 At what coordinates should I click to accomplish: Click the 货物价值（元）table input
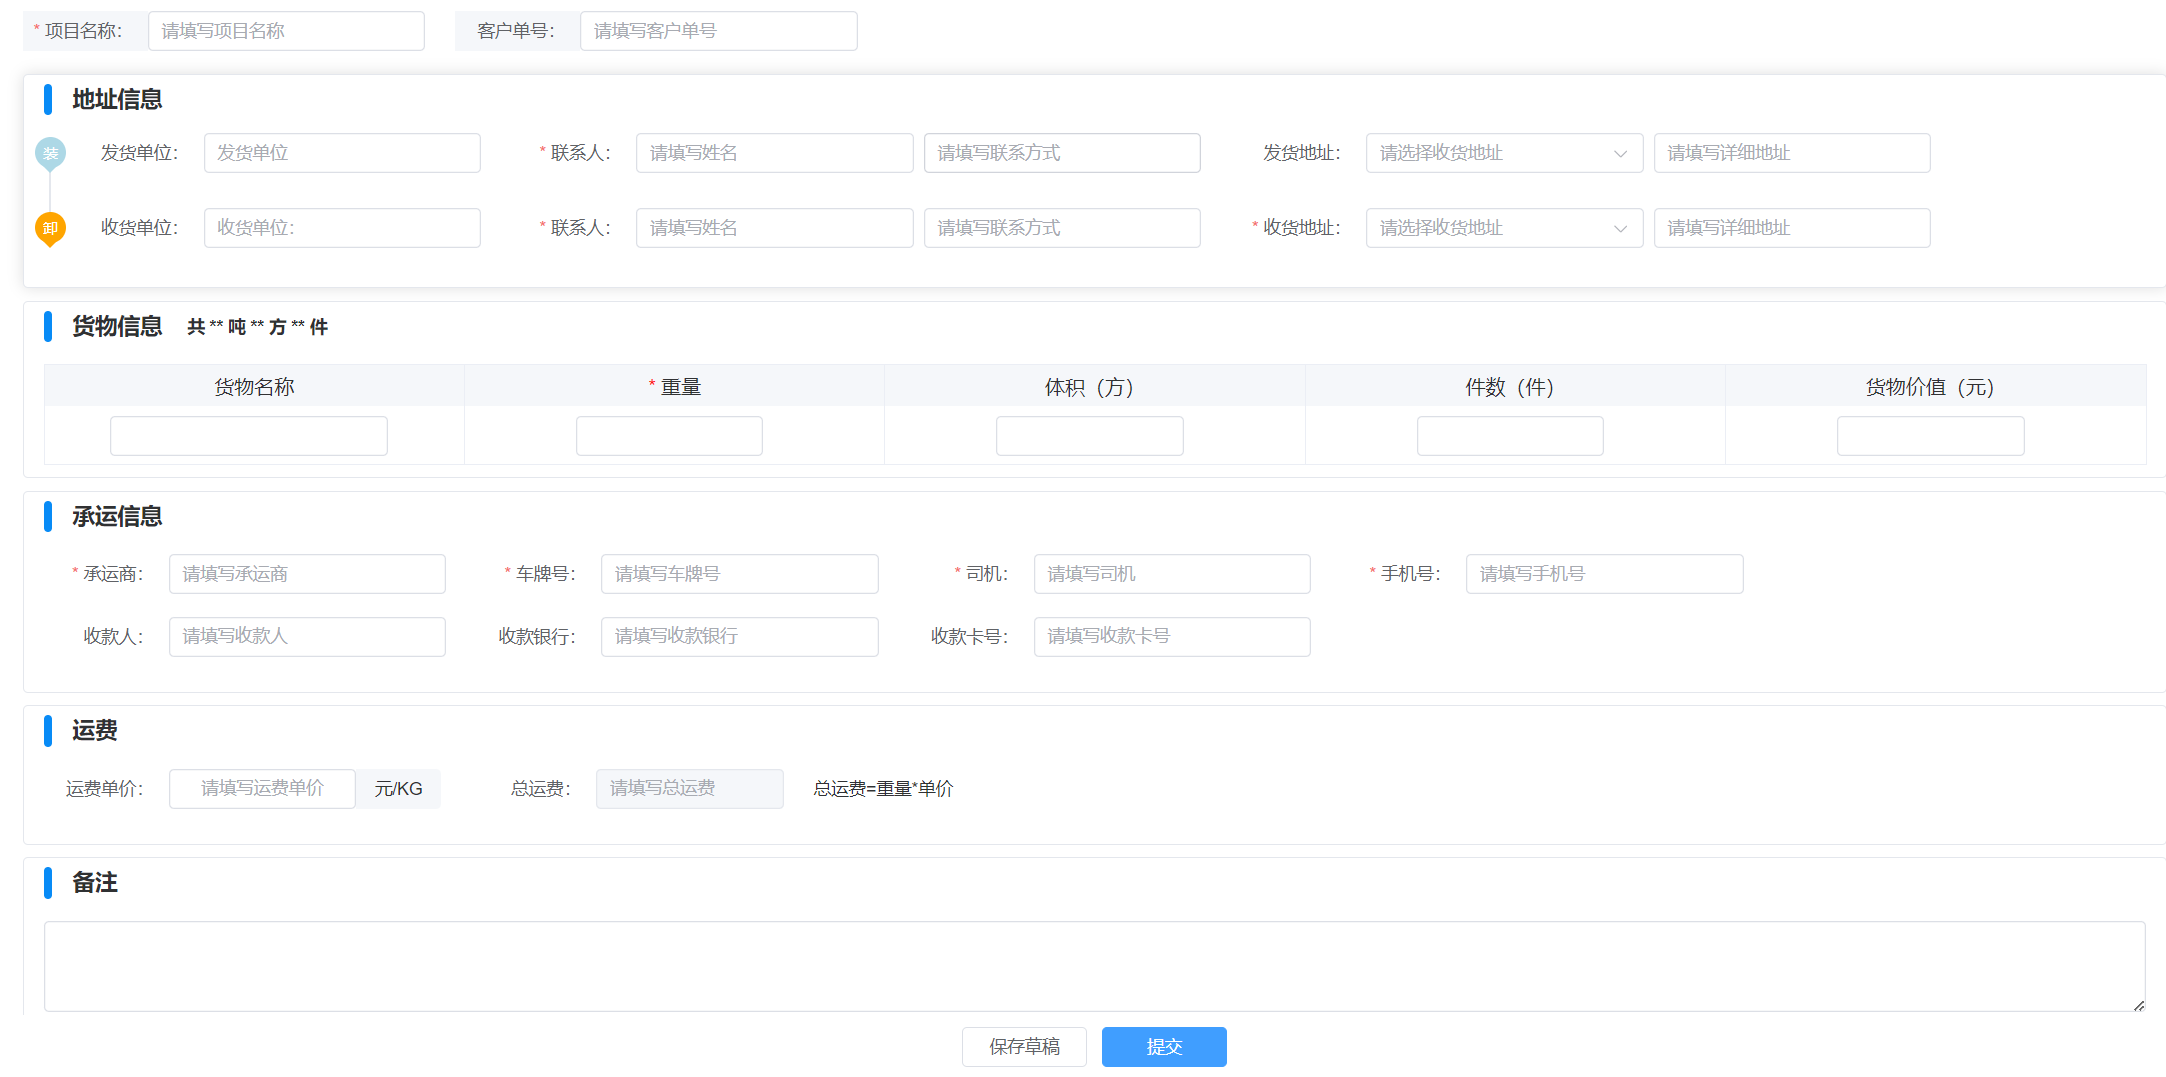tap(1931, 436)
